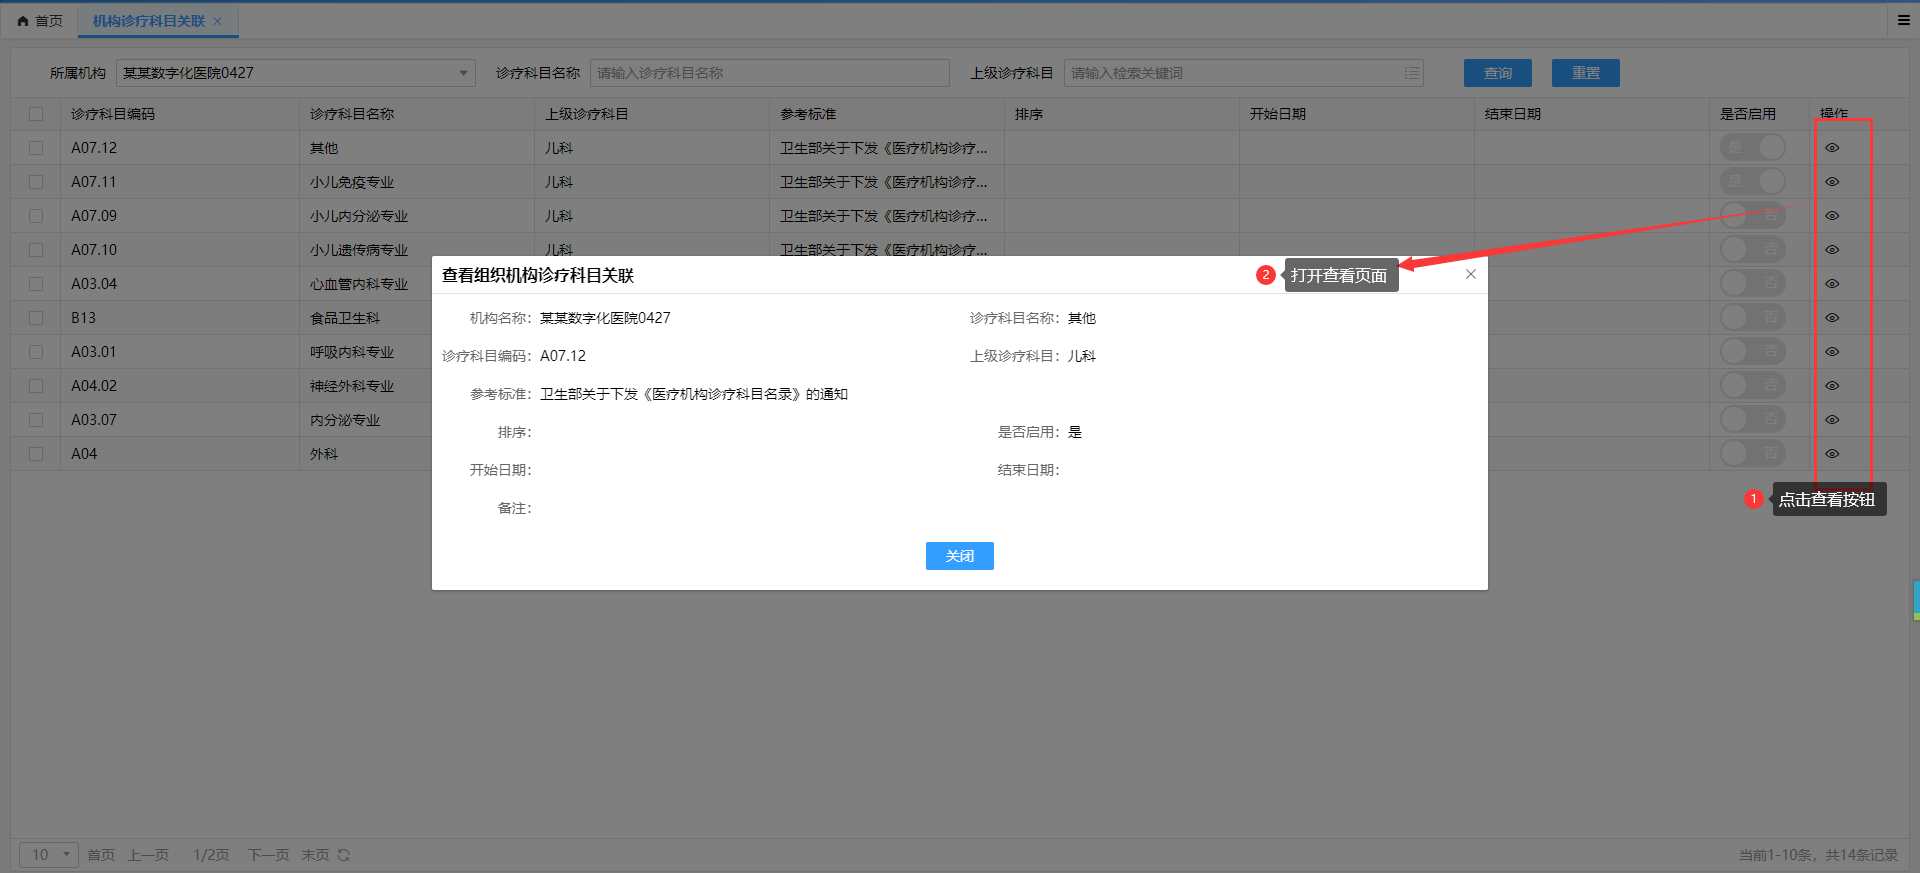This screenshot has height=873, width=1920.
Task: Click the 关闭 button in the dialog
Action: coord(959,556)
